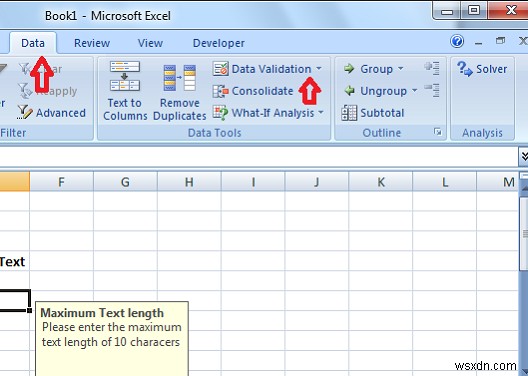Open the Outline dialog launcher
This screenshot has height=376, width=528.
pos(437,132)
